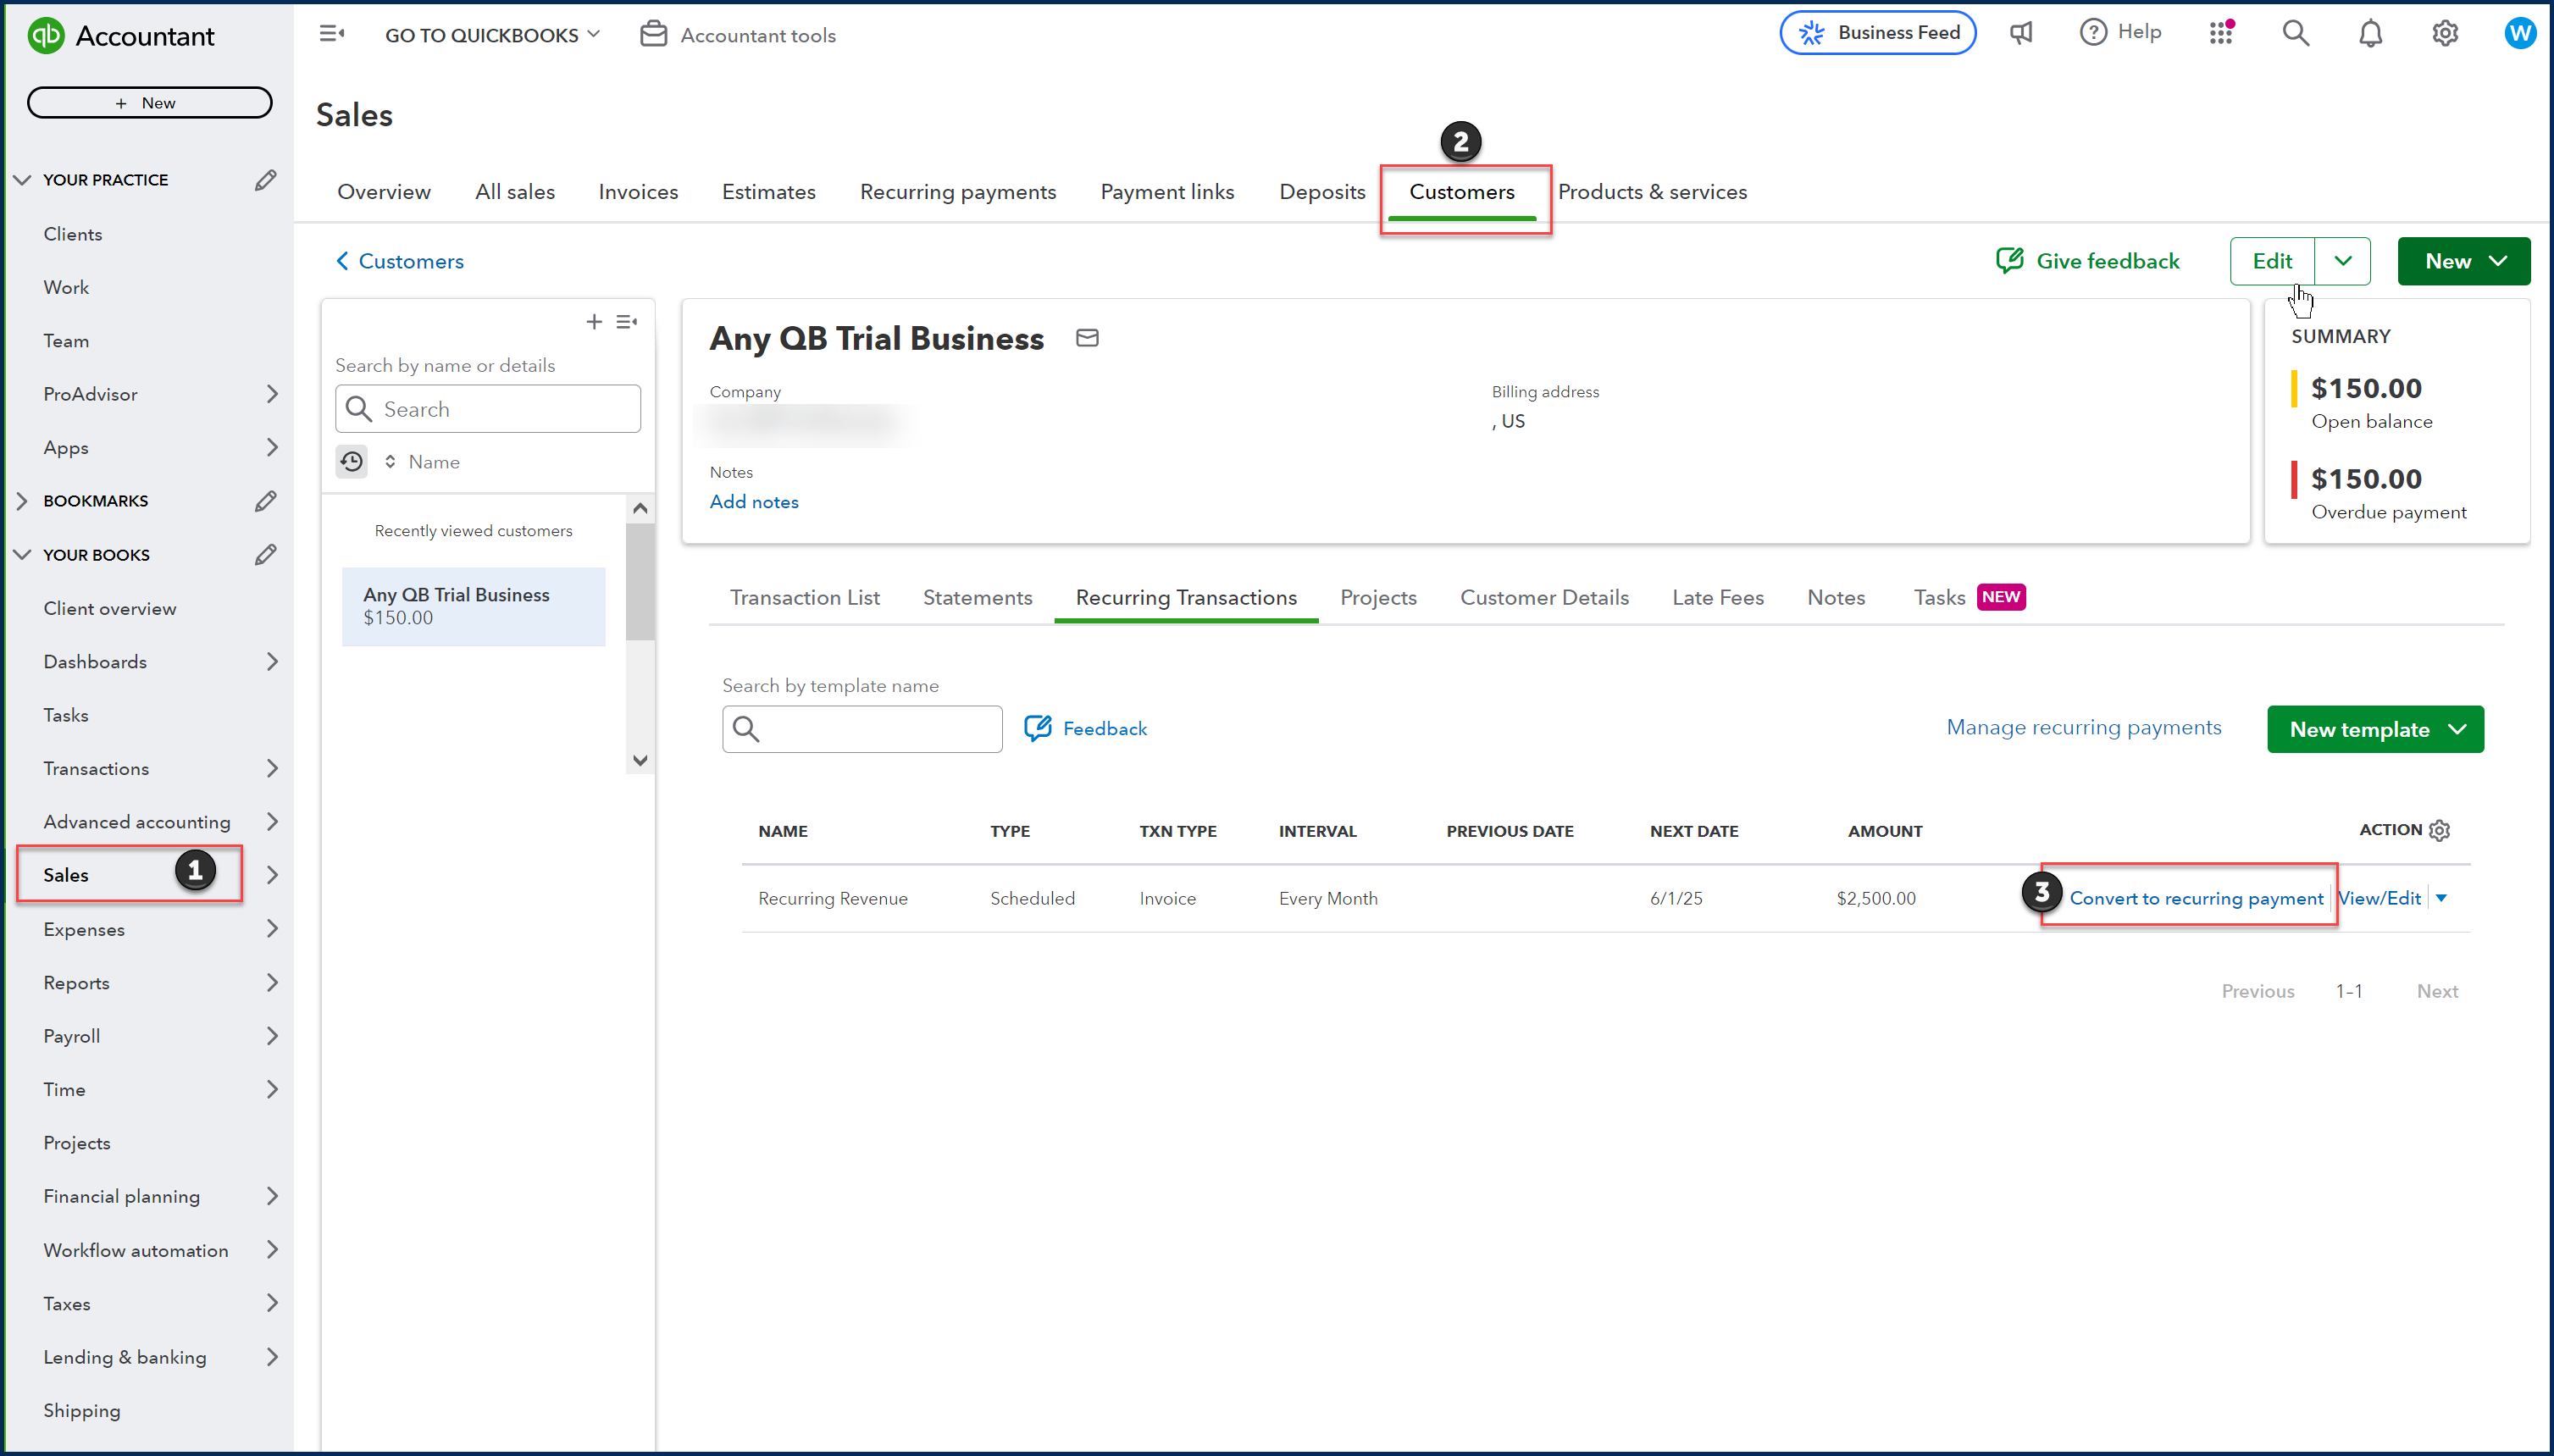Email the customer via envelope icon
The width and height of the screenshot is (2554, 1456).
pos(1087,338)
